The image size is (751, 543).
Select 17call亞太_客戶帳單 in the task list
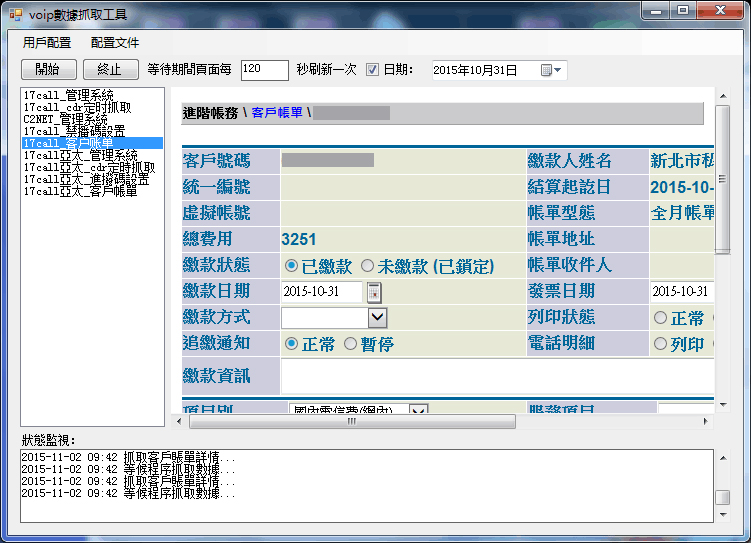click(x=80, y=191)
